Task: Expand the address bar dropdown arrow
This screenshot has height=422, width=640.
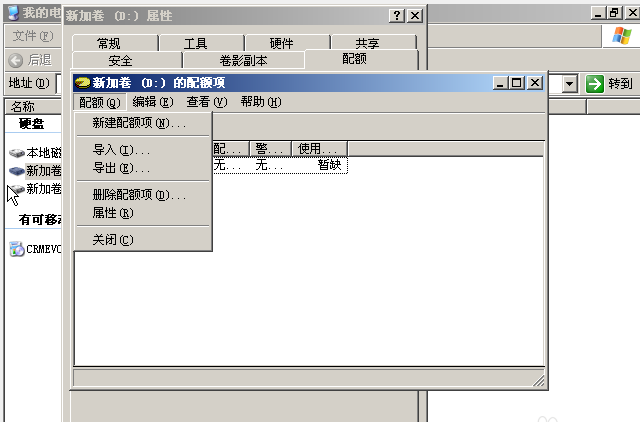Action: tap(570, 84)
